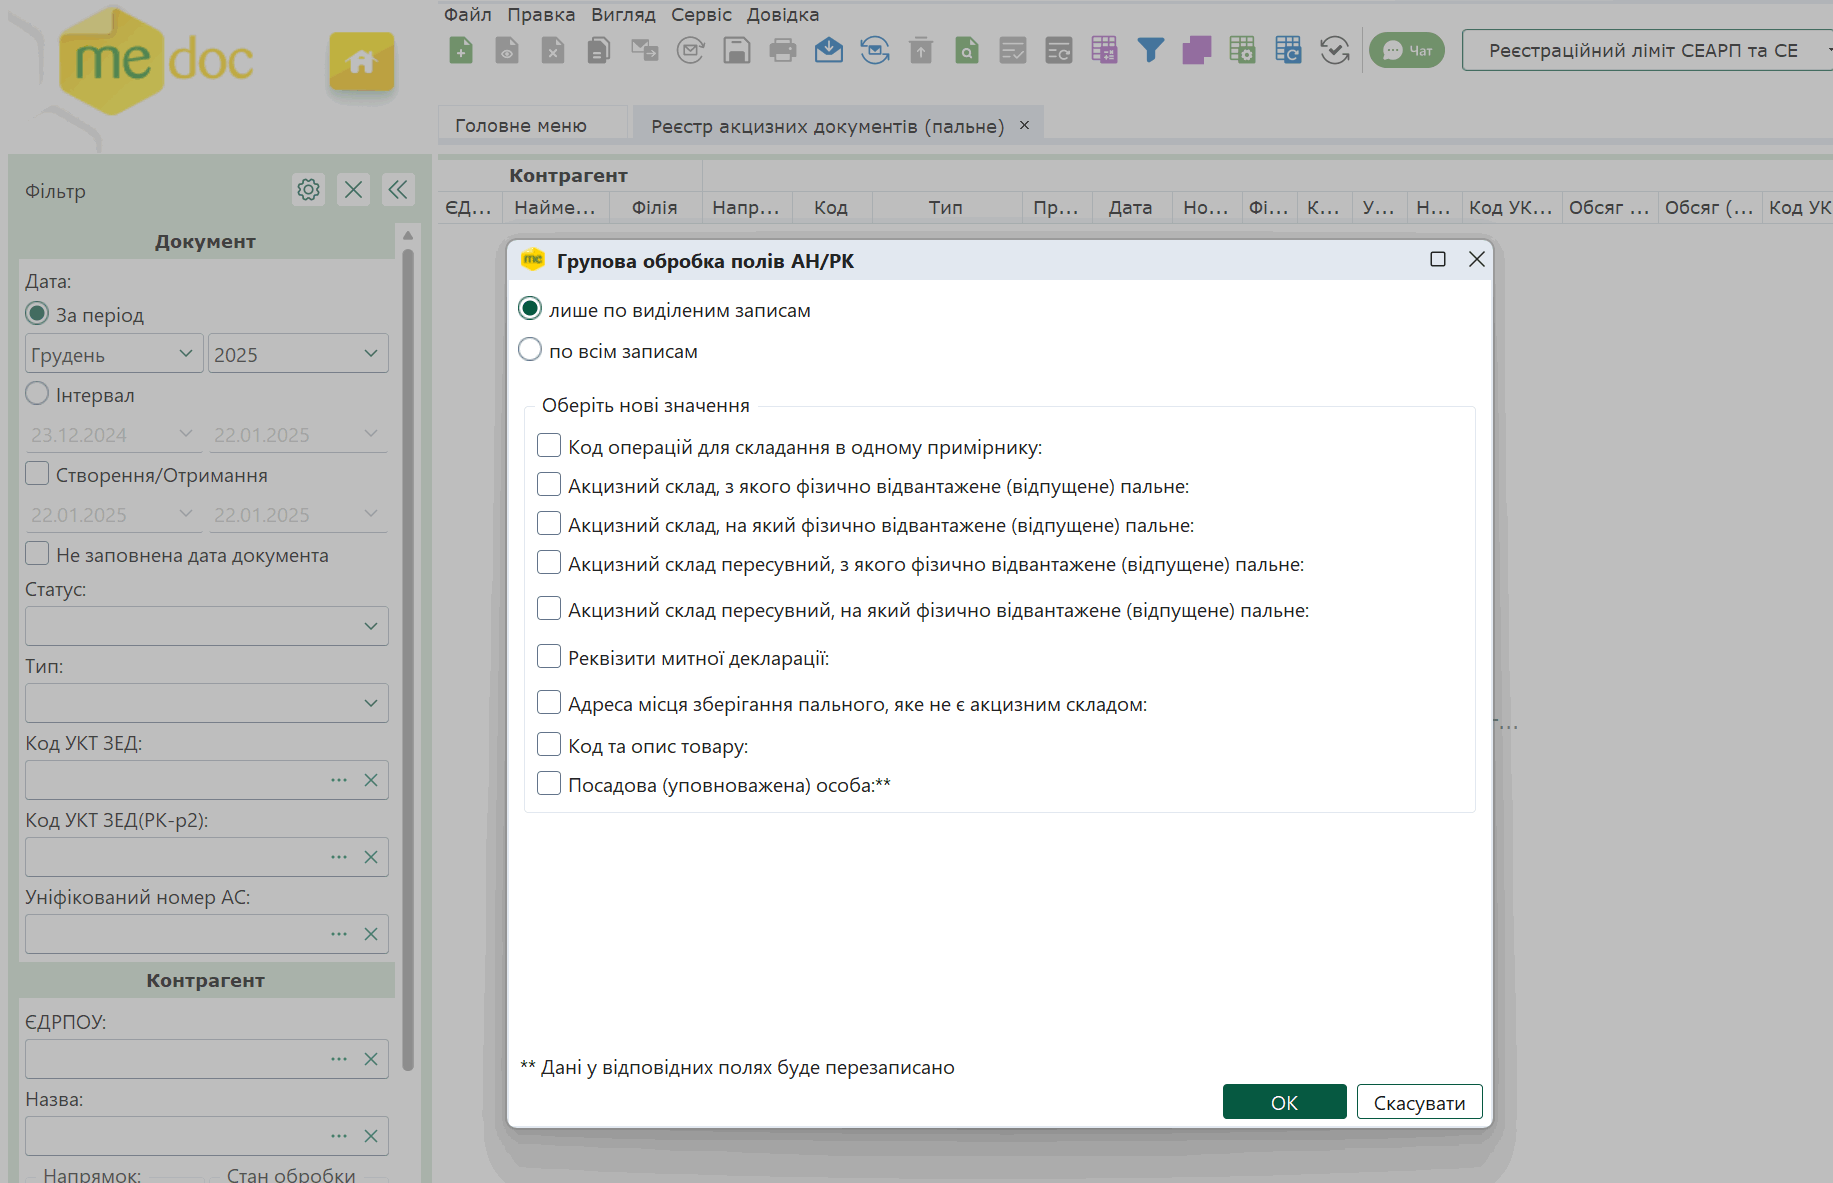1833x1183 pixels.
Task: Click the blue filter funnel icon
Action: [x=1151, y=50]
